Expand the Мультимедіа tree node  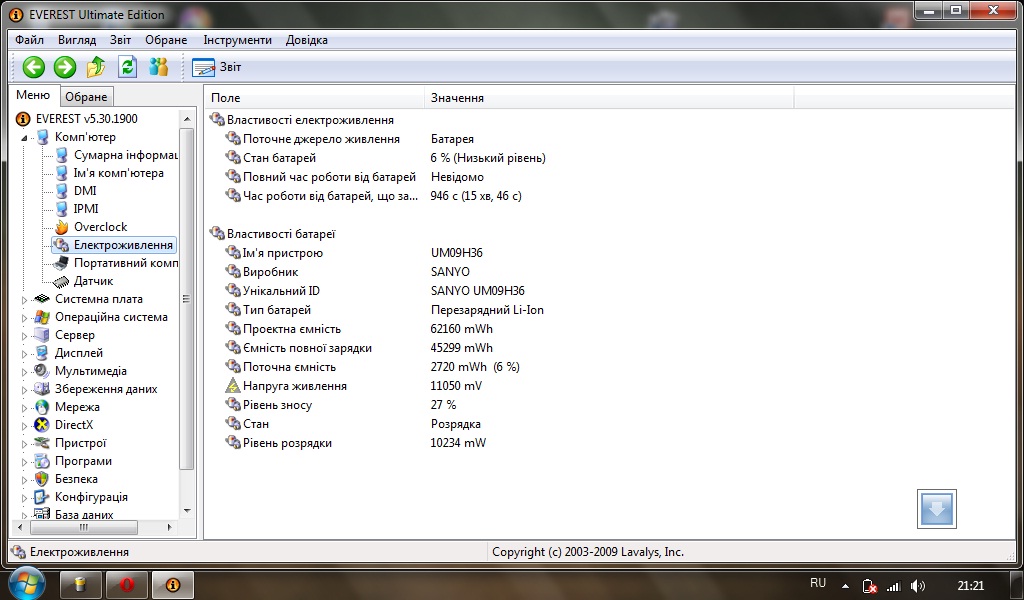[24, 371]
